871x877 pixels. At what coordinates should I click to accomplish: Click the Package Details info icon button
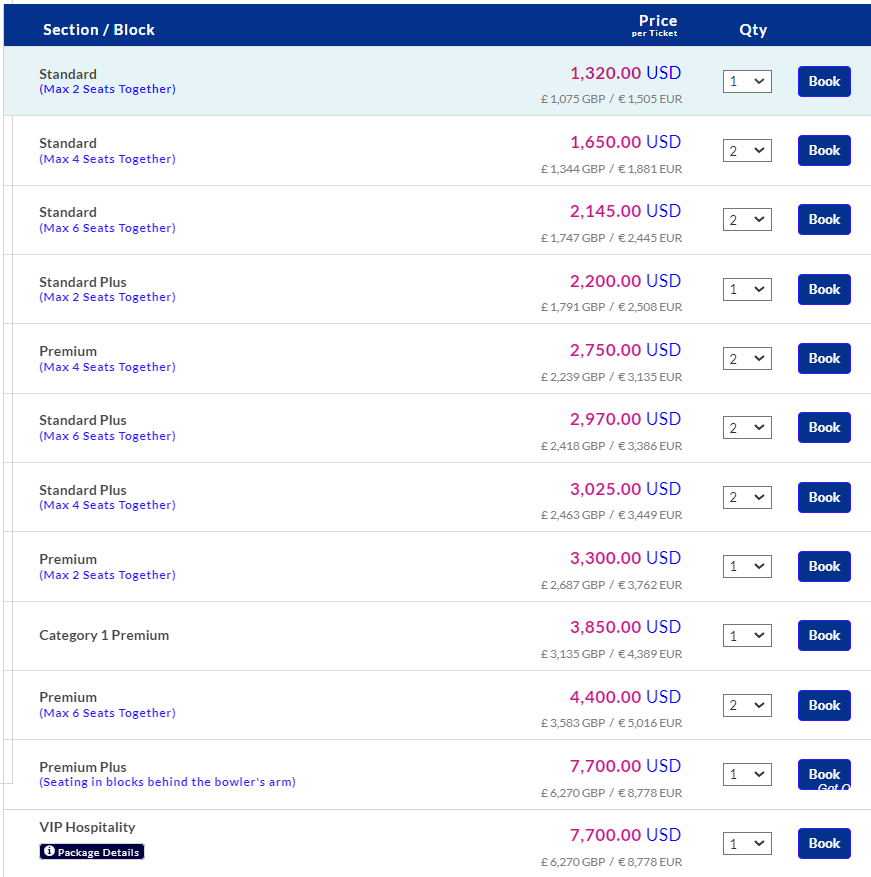pos(92,852)
